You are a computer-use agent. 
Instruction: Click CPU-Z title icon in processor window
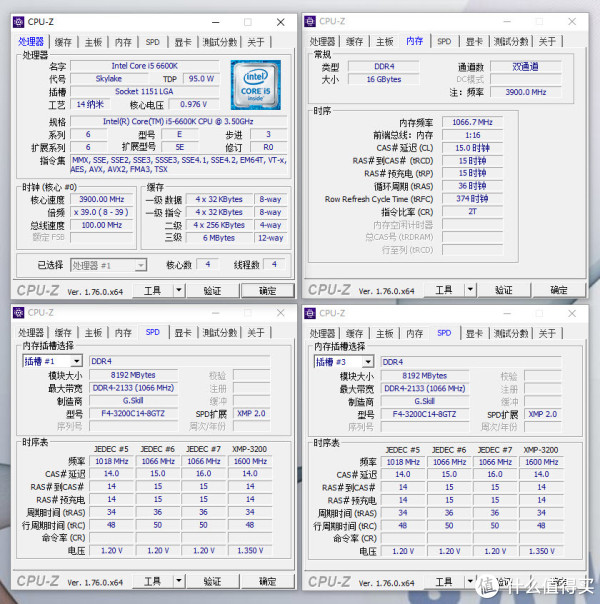[x=18, y=22]
